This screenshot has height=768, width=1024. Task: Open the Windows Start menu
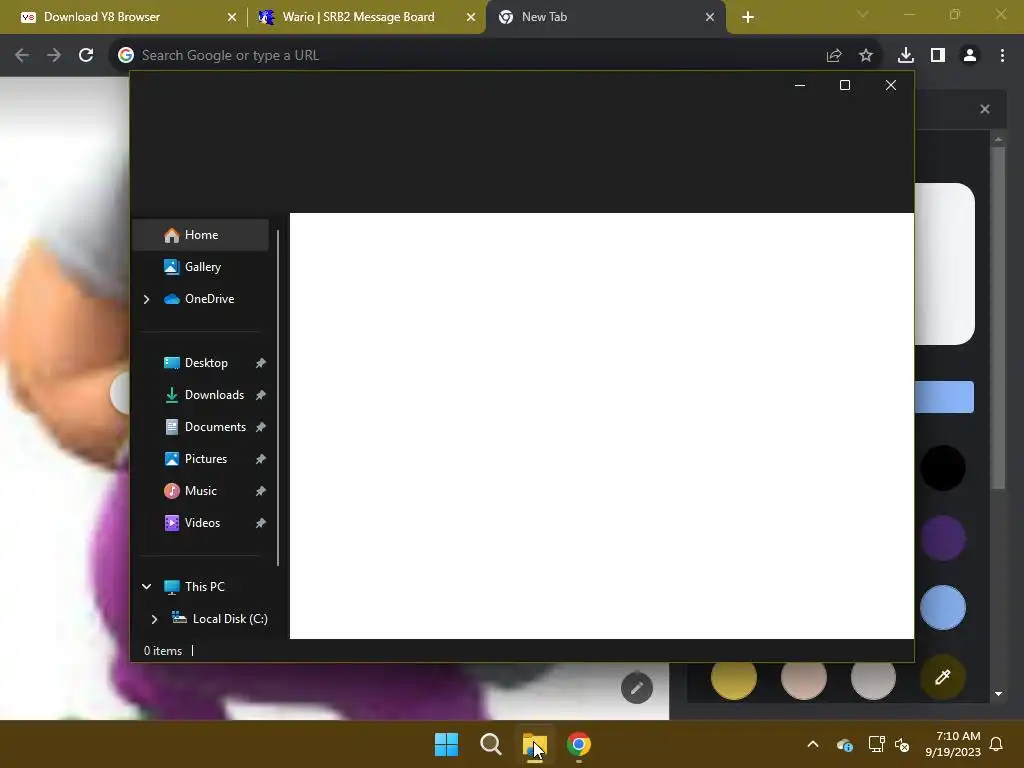(446, 744)
